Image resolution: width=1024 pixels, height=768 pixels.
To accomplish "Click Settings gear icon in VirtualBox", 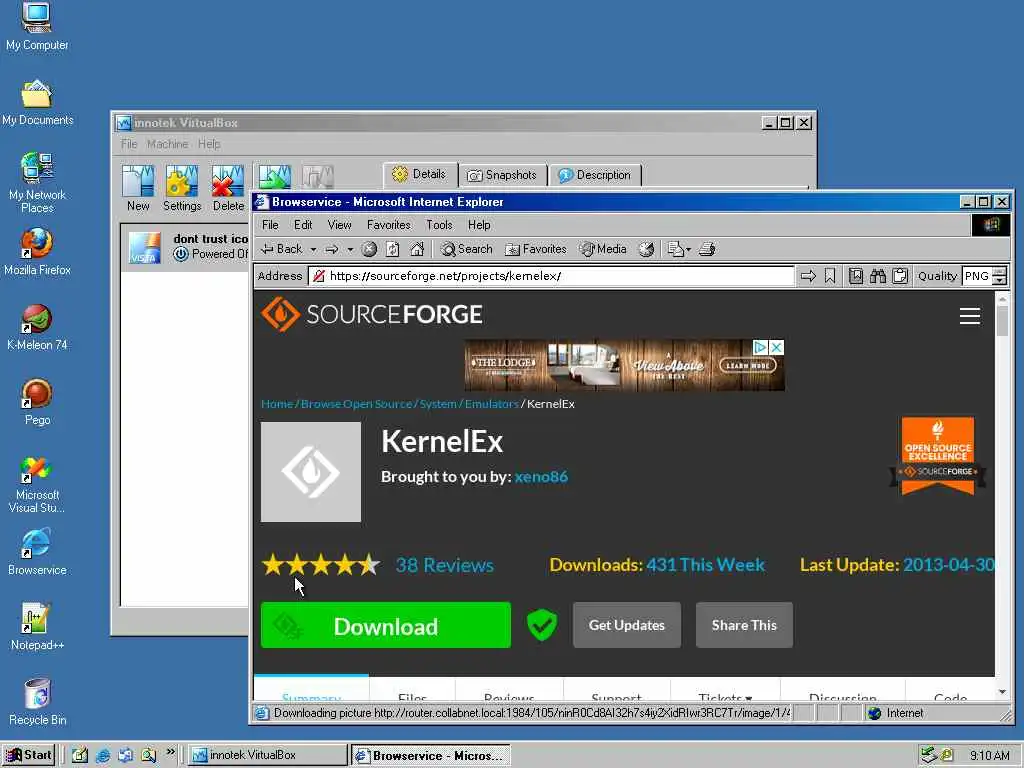I will coord(182,188).
